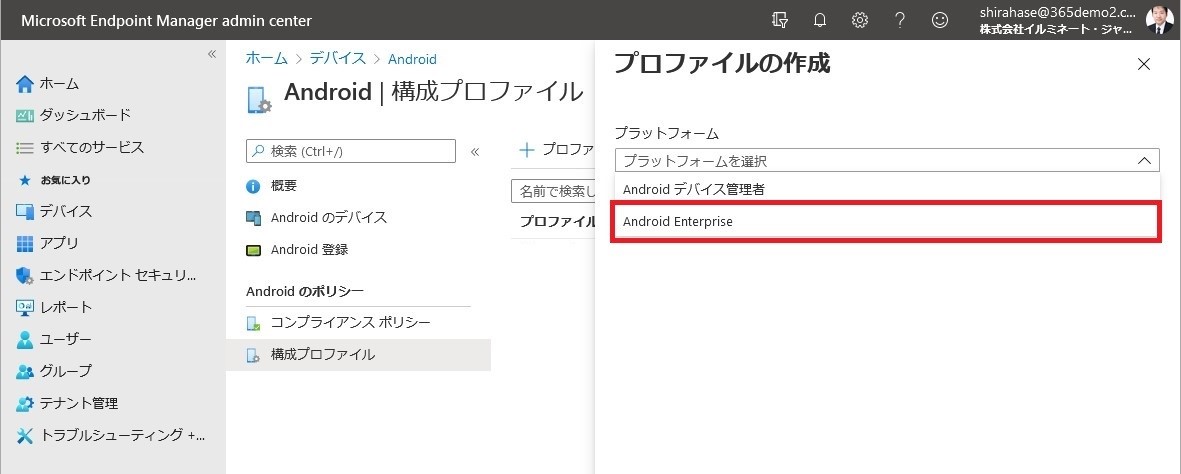Screen dimensions: 1181x474
Task: Open エンドポイント セキュリティ shield item
Action: [x=106, y=275]
